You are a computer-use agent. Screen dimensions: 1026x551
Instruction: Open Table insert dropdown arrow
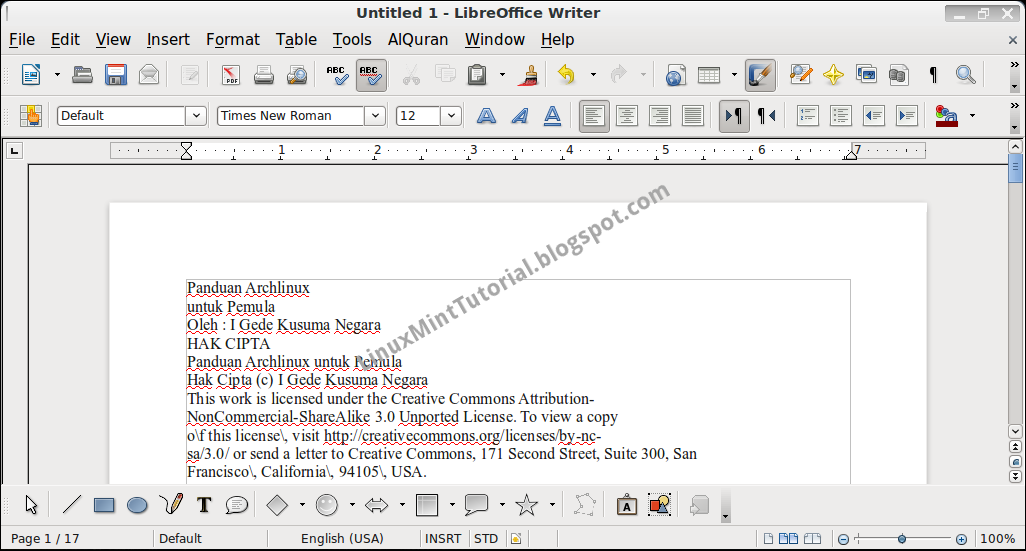coord(734,75)
